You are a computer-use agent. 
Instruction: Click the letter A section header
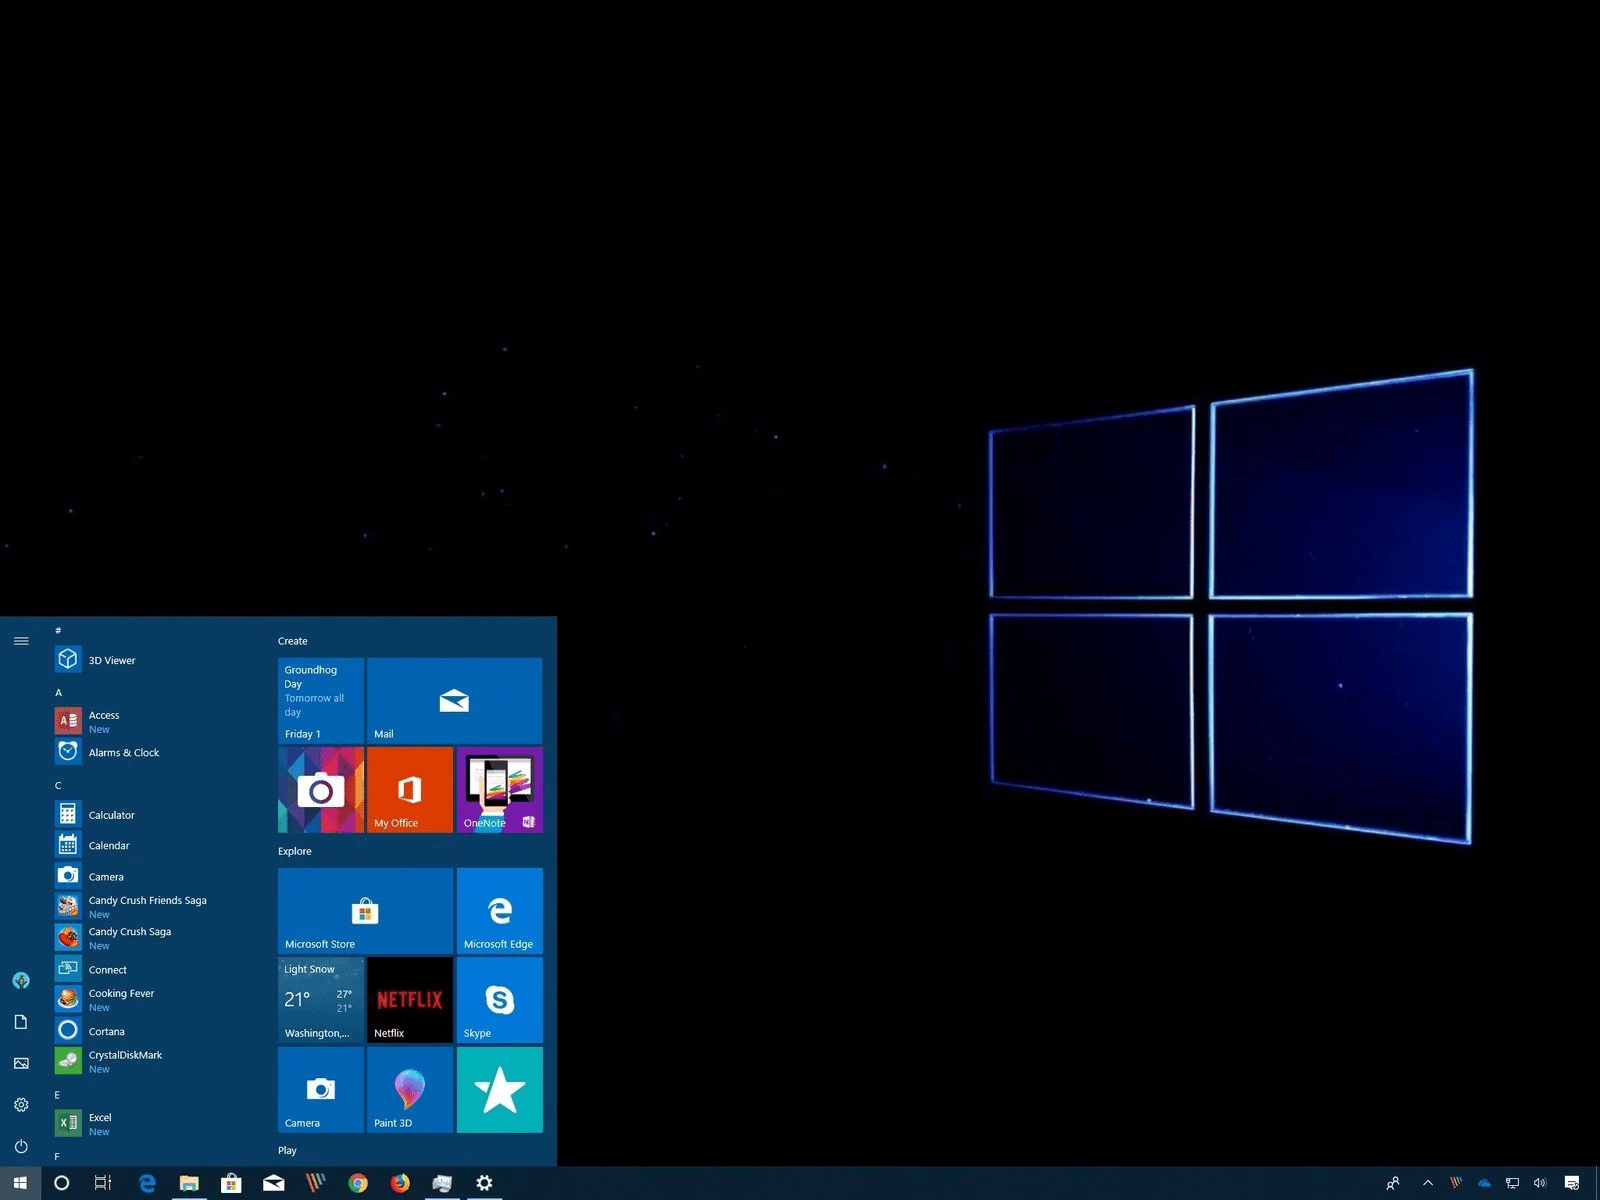58,692
